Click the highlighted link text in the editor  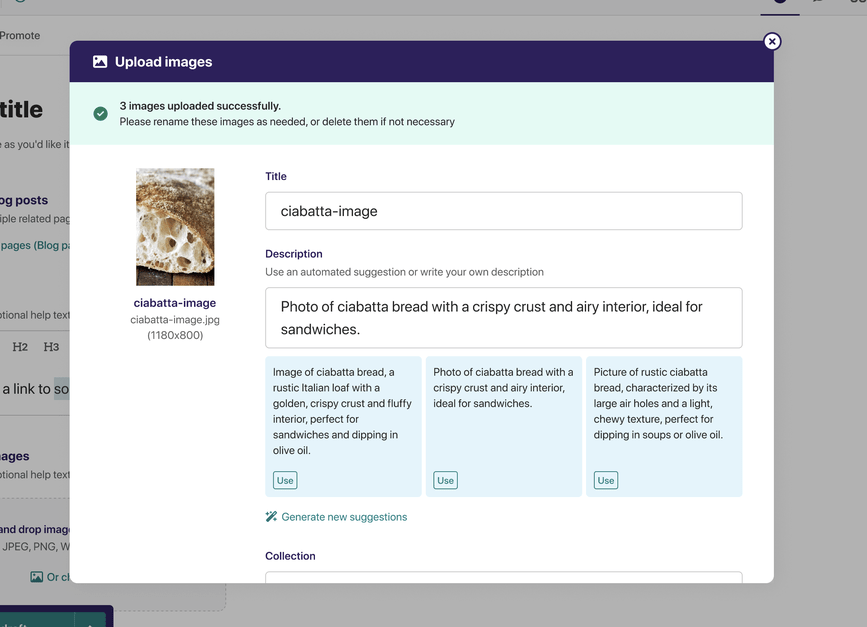click(61, 389)
